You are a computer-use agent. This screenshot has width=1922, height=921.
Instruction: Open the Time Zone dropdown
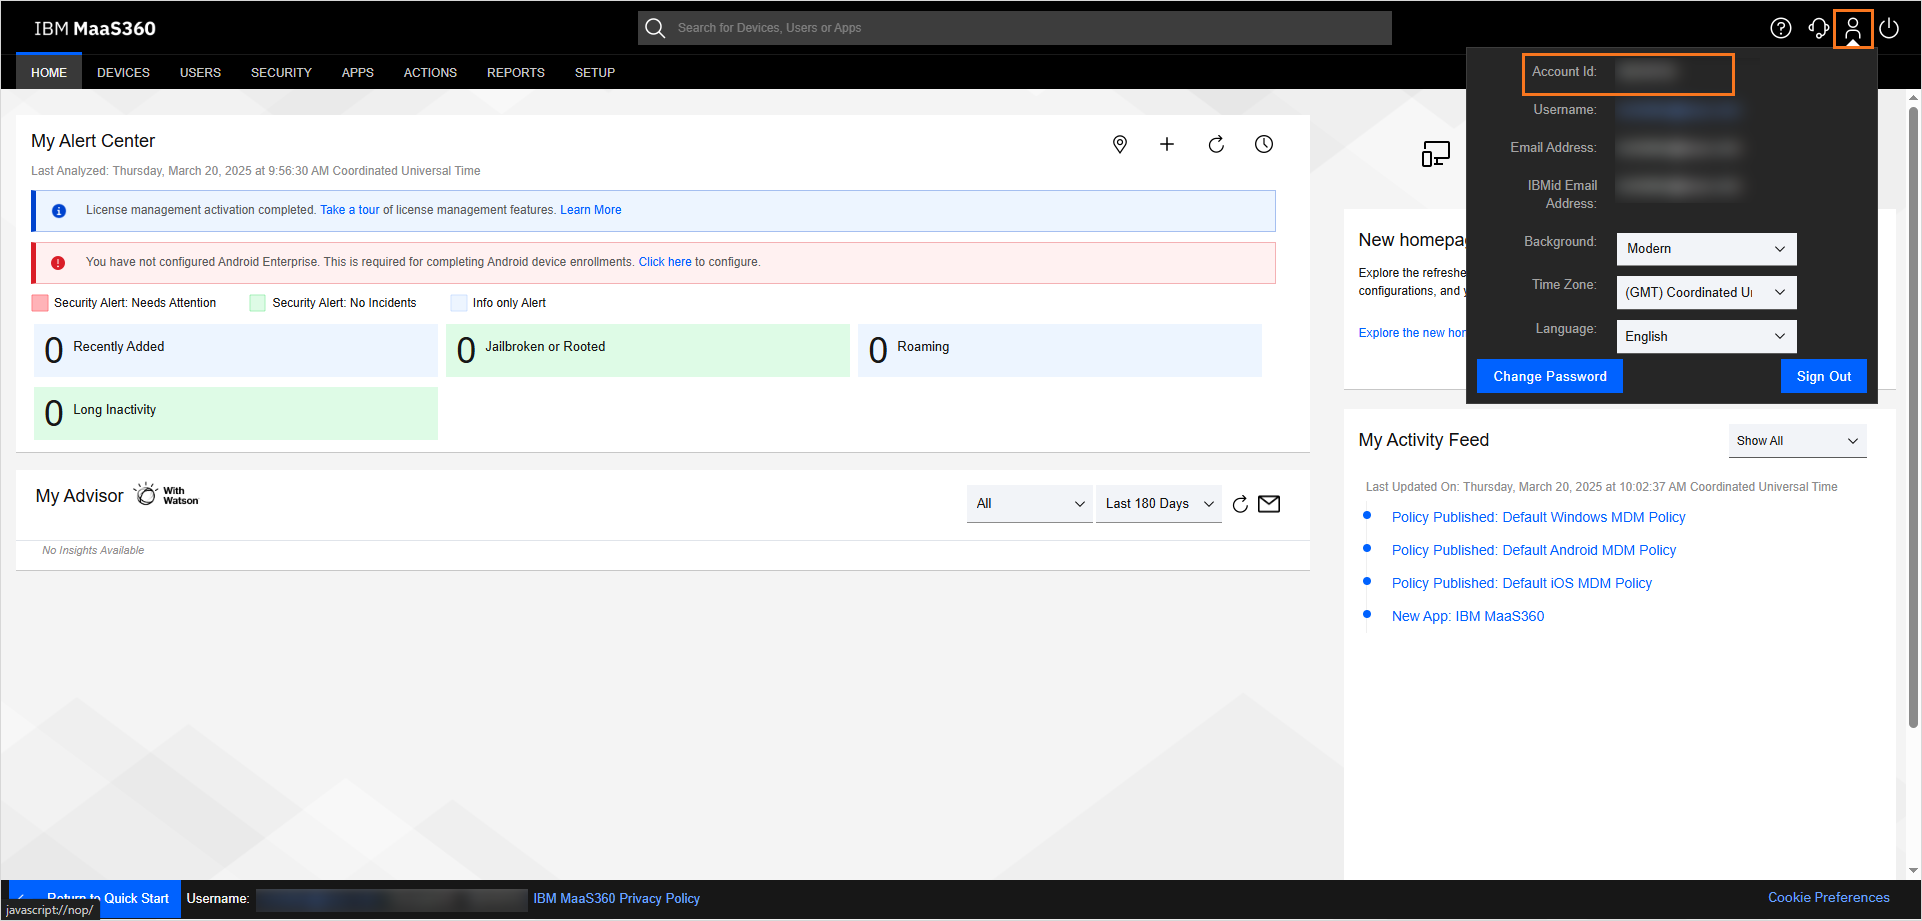[x=1706, y=292]
